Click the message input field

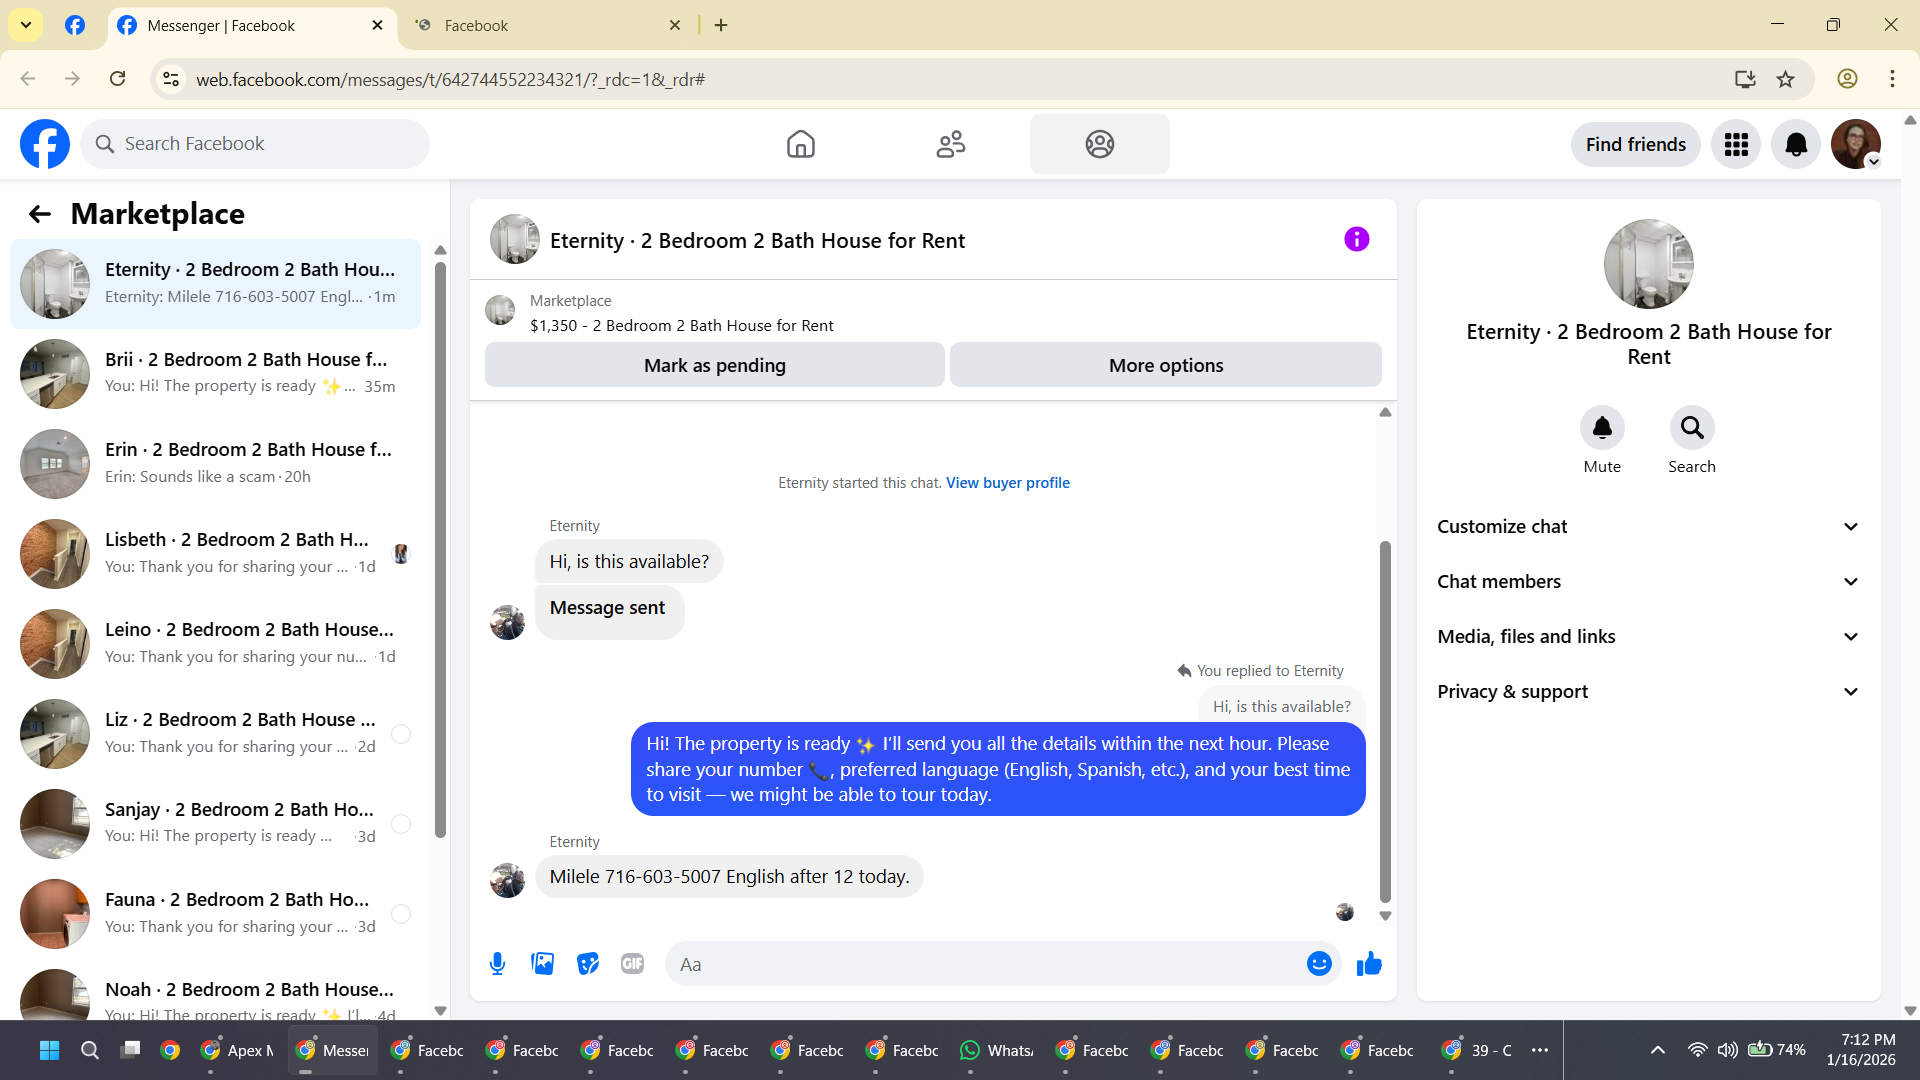coord(985,964)
